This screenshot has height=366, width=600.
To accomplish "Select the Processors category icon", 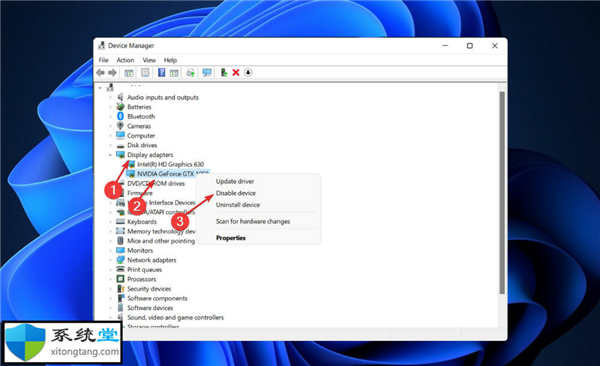I will [x=120, y=279].
